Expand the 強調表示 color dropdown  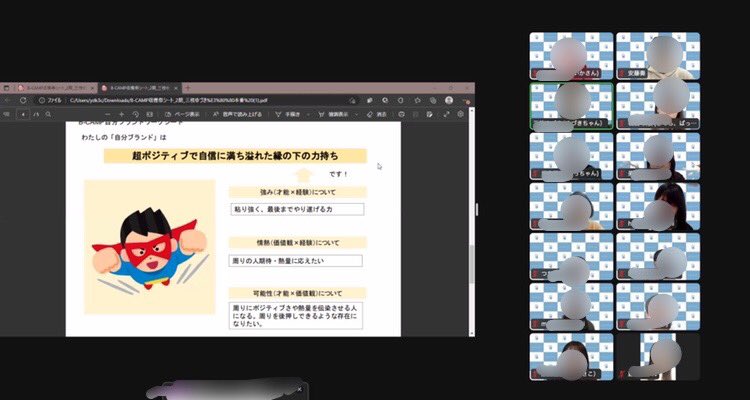[356, 114]
